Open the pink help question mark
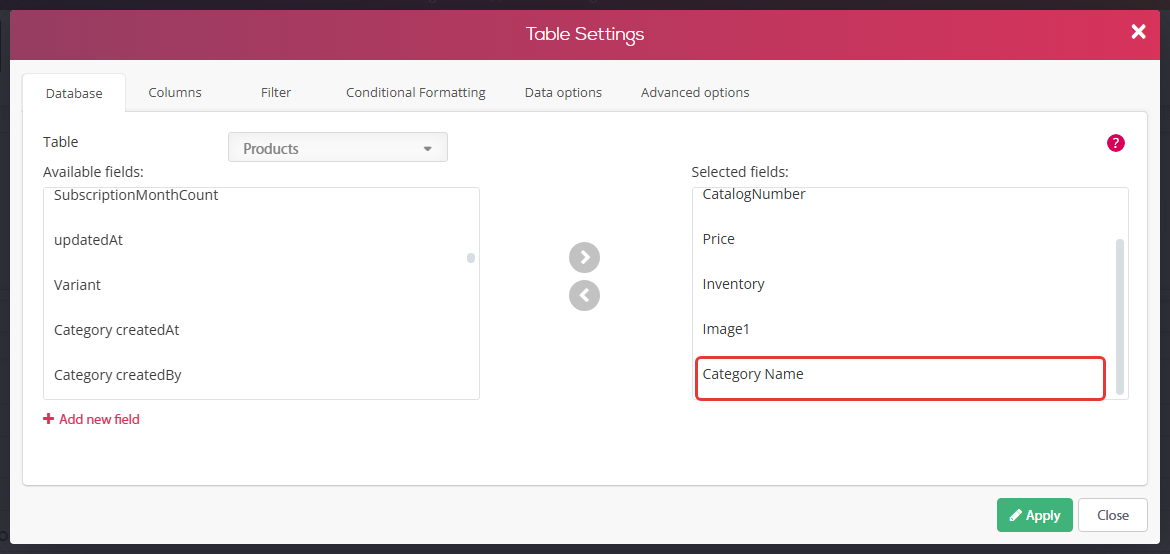 pyautogui.click(x=1116, y=143)
